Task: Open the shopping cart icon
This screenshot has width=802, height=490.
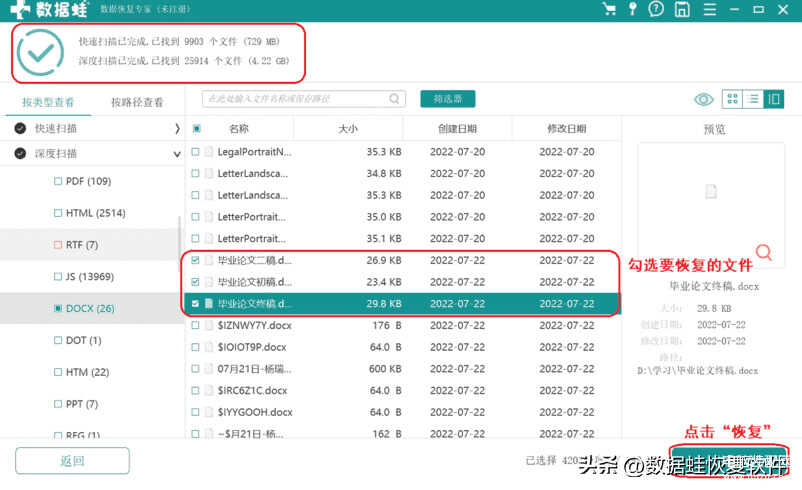Action: (609, 9)
